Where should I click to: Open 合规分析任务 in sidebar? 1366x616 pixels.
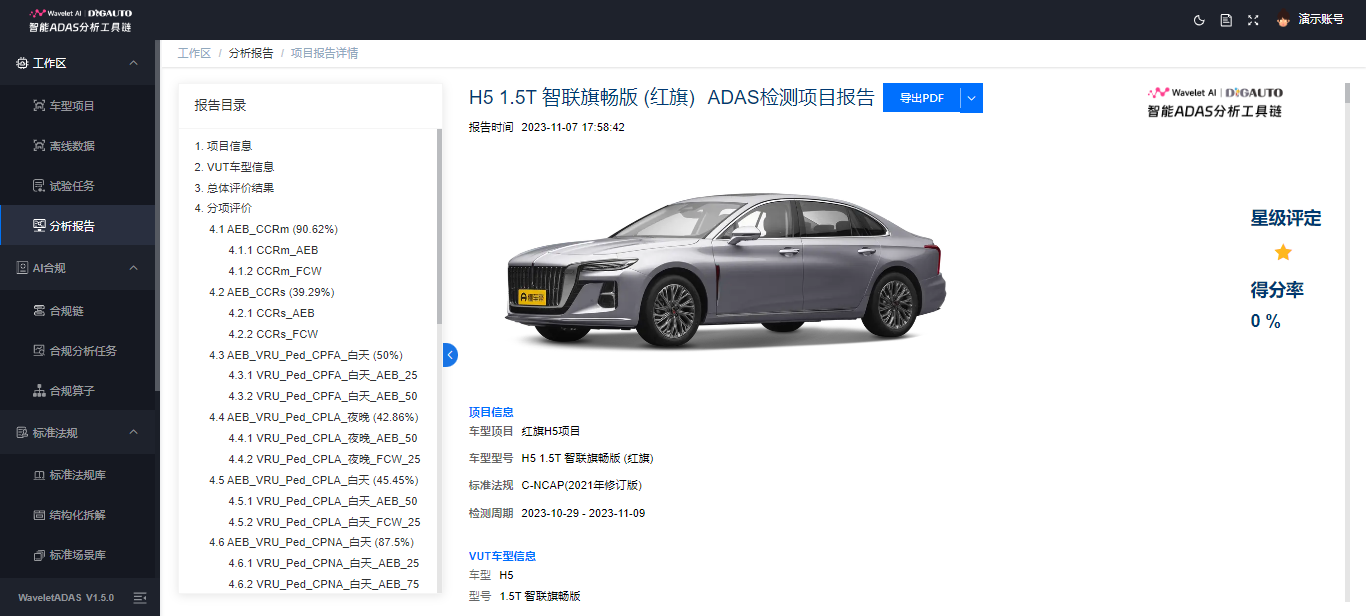(77, 350)
